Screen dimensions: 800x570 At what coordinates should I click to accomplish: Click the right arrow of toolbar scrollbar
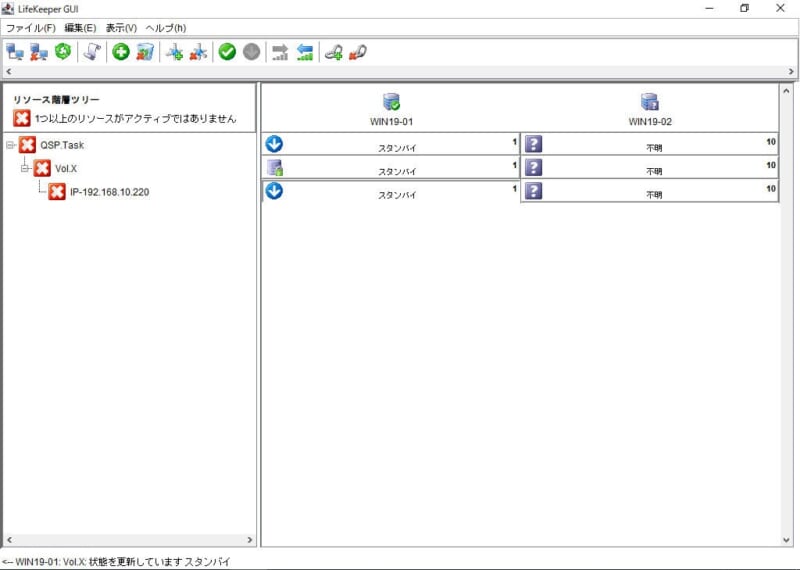click(x=791, y=72)
